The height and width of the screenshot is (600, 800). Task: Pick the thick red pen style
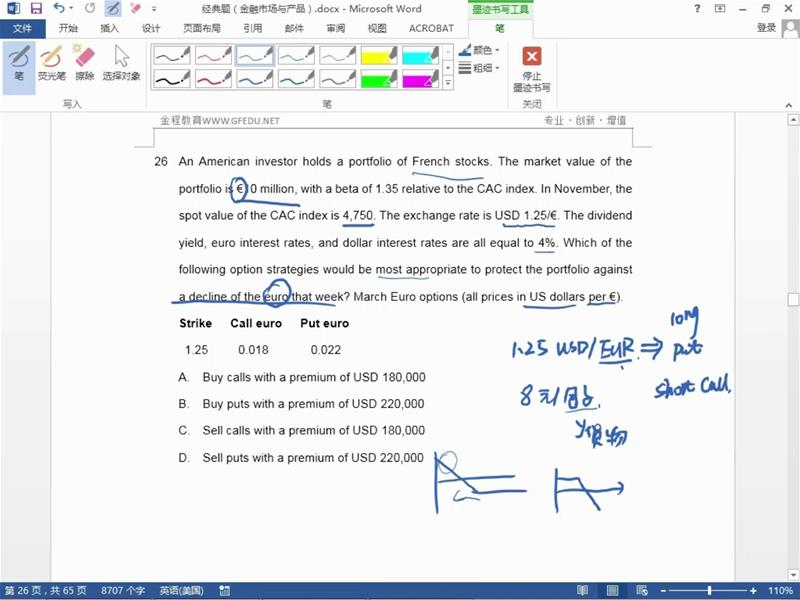[x=213, y=79]
